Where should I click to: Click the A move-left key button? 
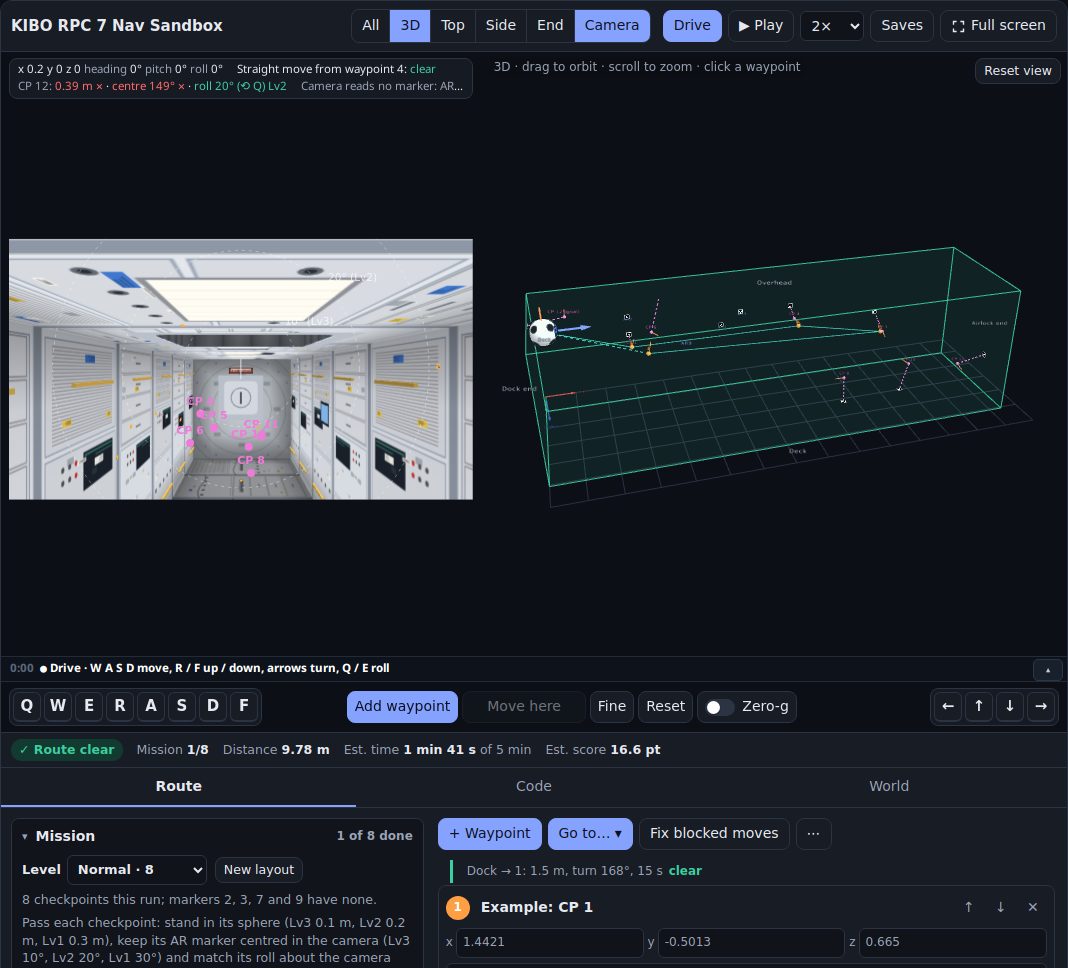[151, 706]
